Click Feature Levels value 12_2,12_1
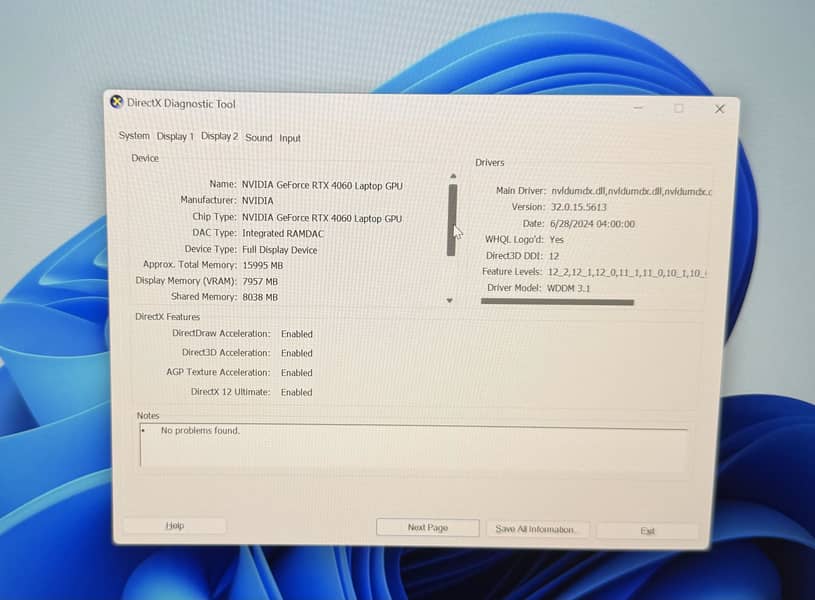This screenshot has width=815, height=600. click(x=627, y=272)
